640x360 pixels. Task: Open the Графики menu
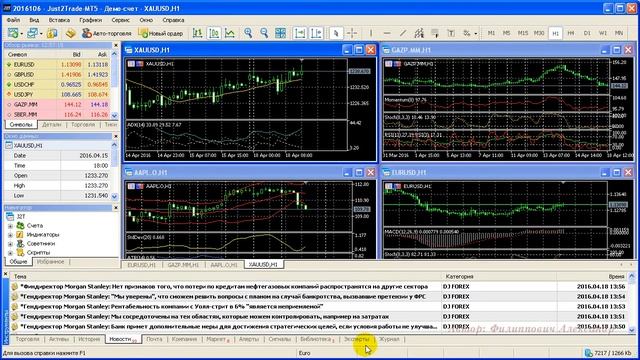91,20
